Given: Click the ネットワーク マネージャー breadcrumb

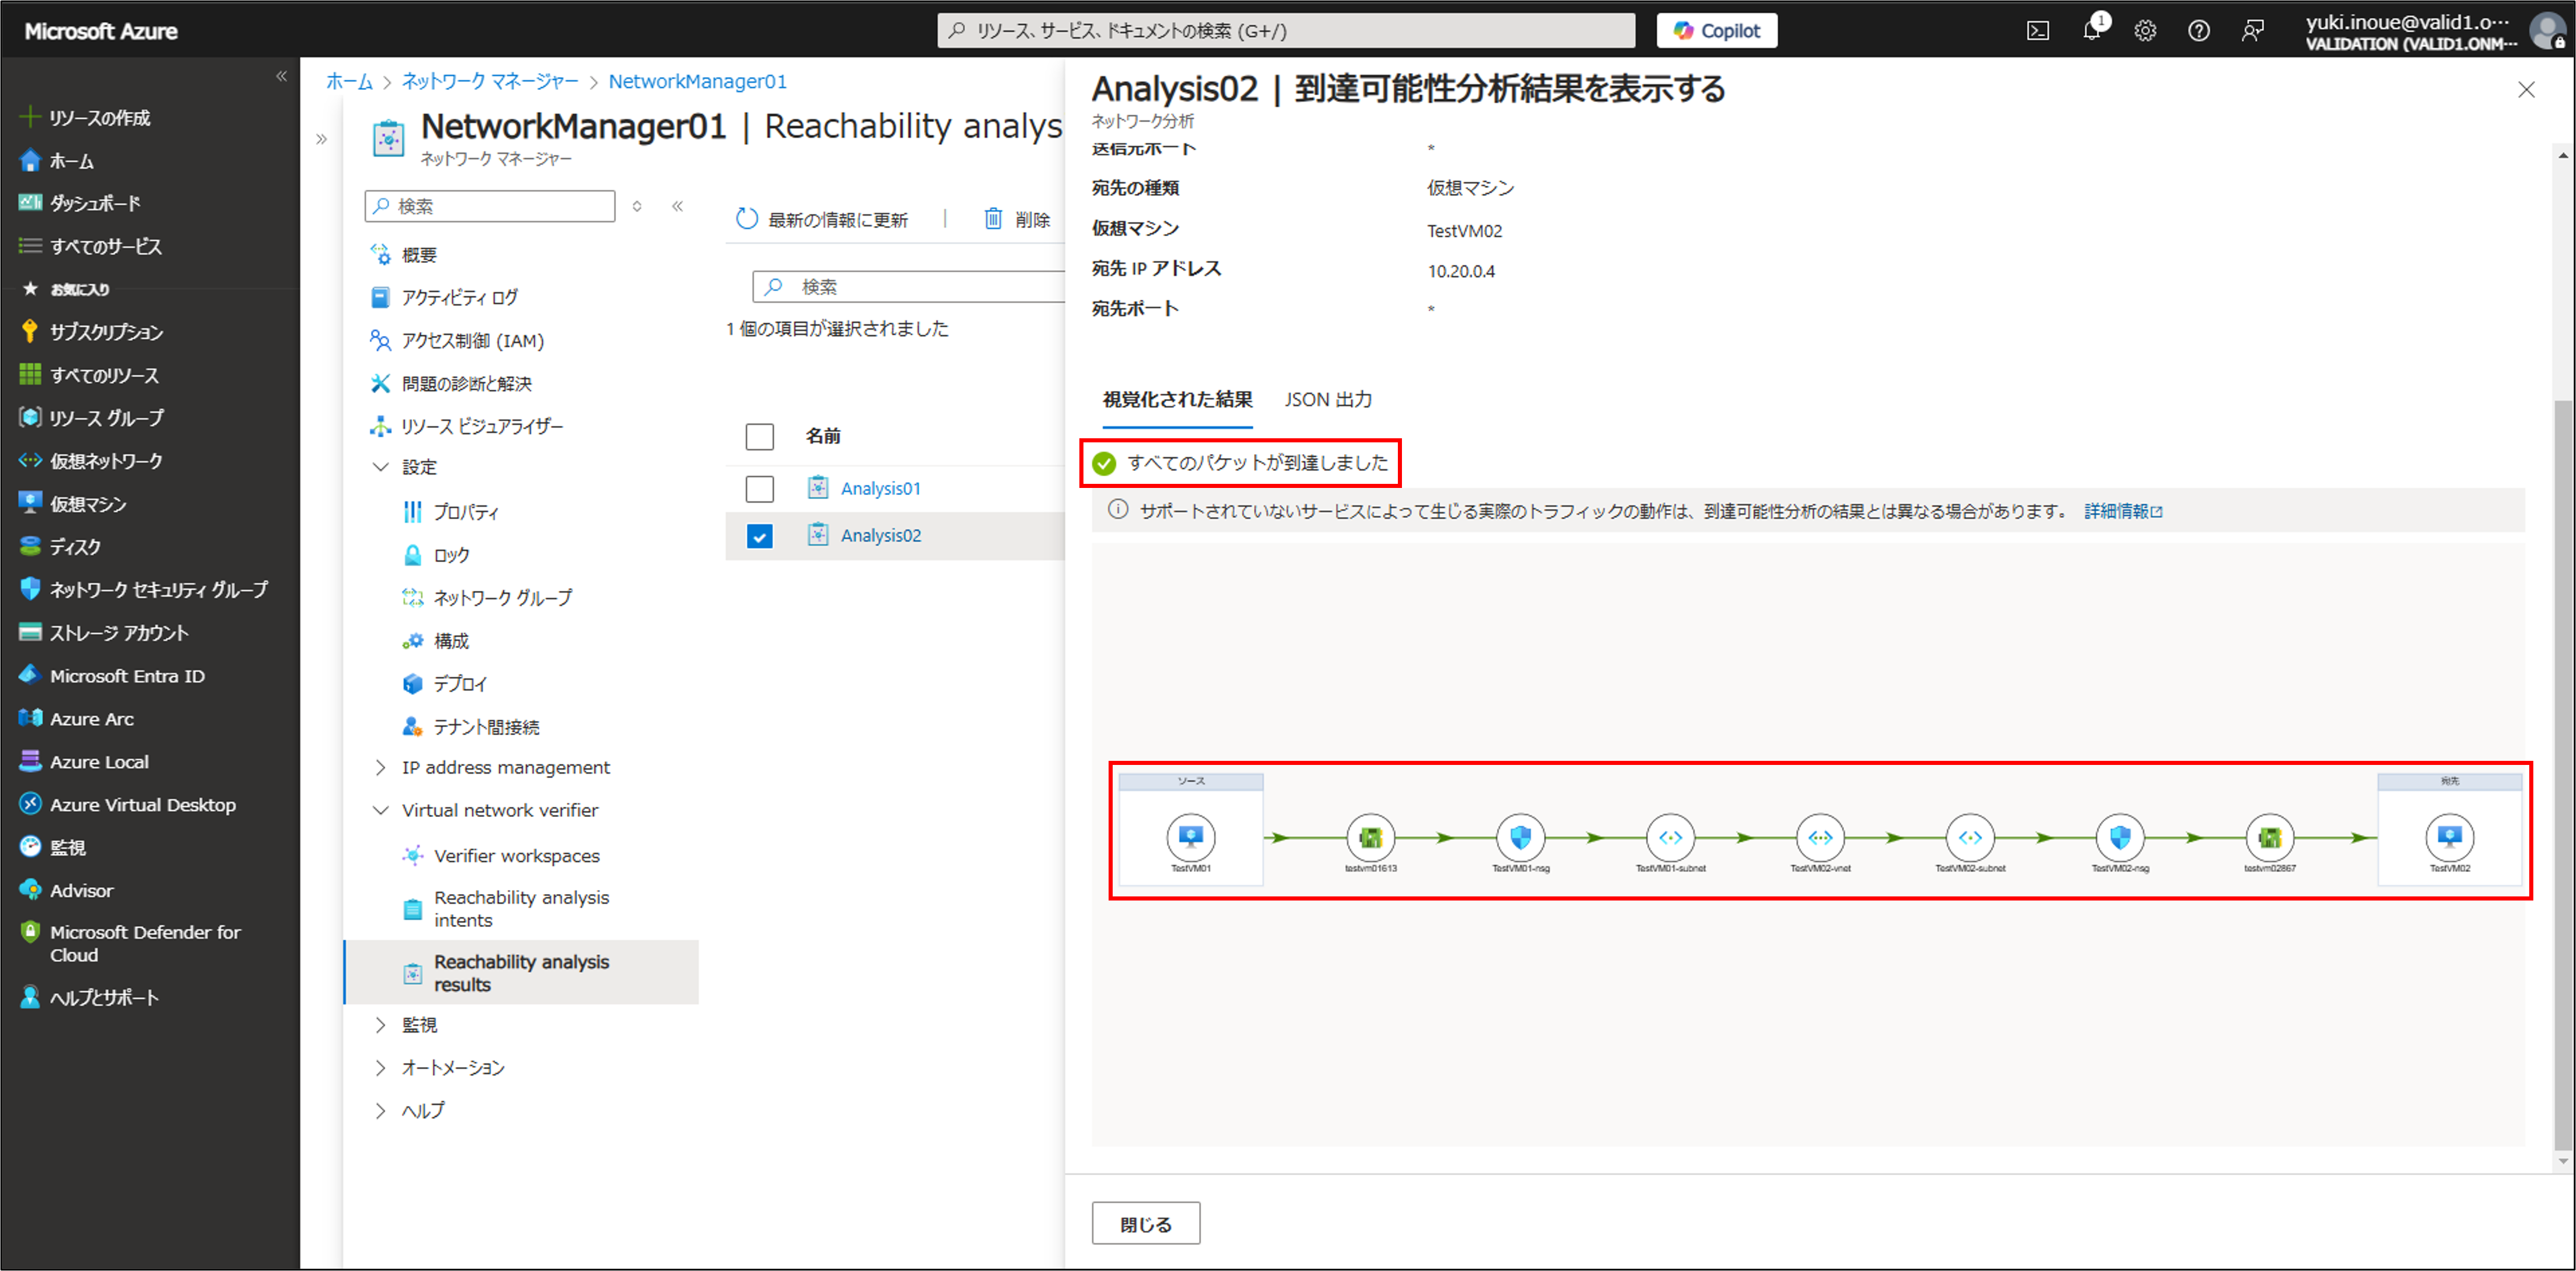Looking at the screenshot, I should click(x=490, y=81).
